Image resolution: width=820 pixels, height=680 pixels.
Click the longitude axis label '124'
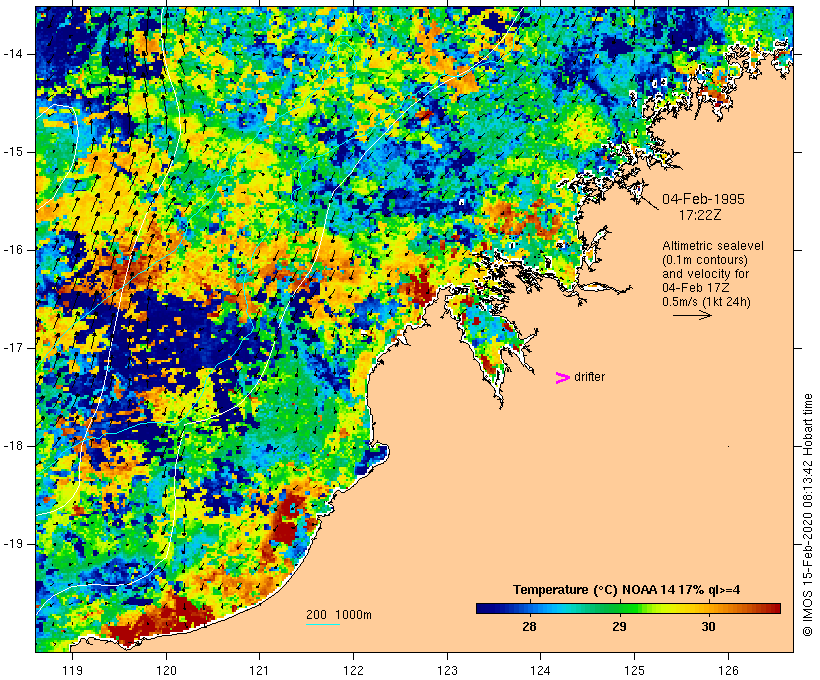(540, 671)
